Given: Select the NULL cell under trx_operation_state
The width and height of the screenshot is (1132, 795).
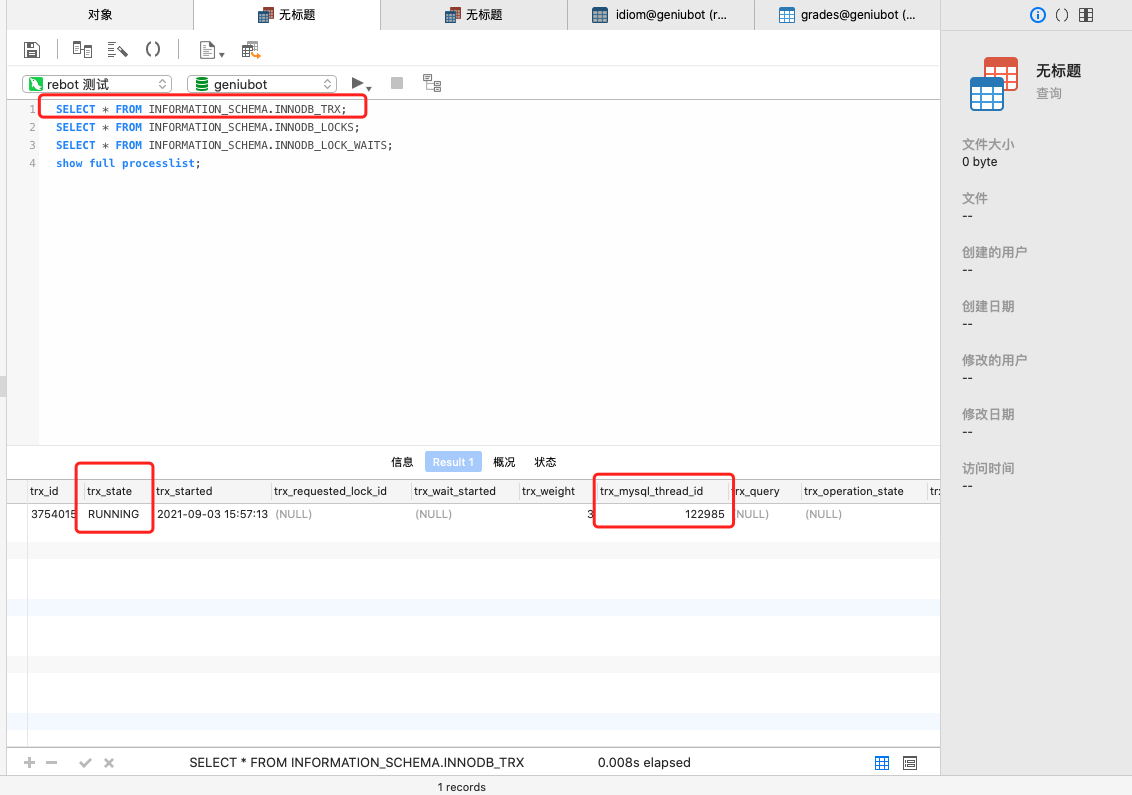Looking at the screenshot, I should pyautogui.click(x=864, y=514).
